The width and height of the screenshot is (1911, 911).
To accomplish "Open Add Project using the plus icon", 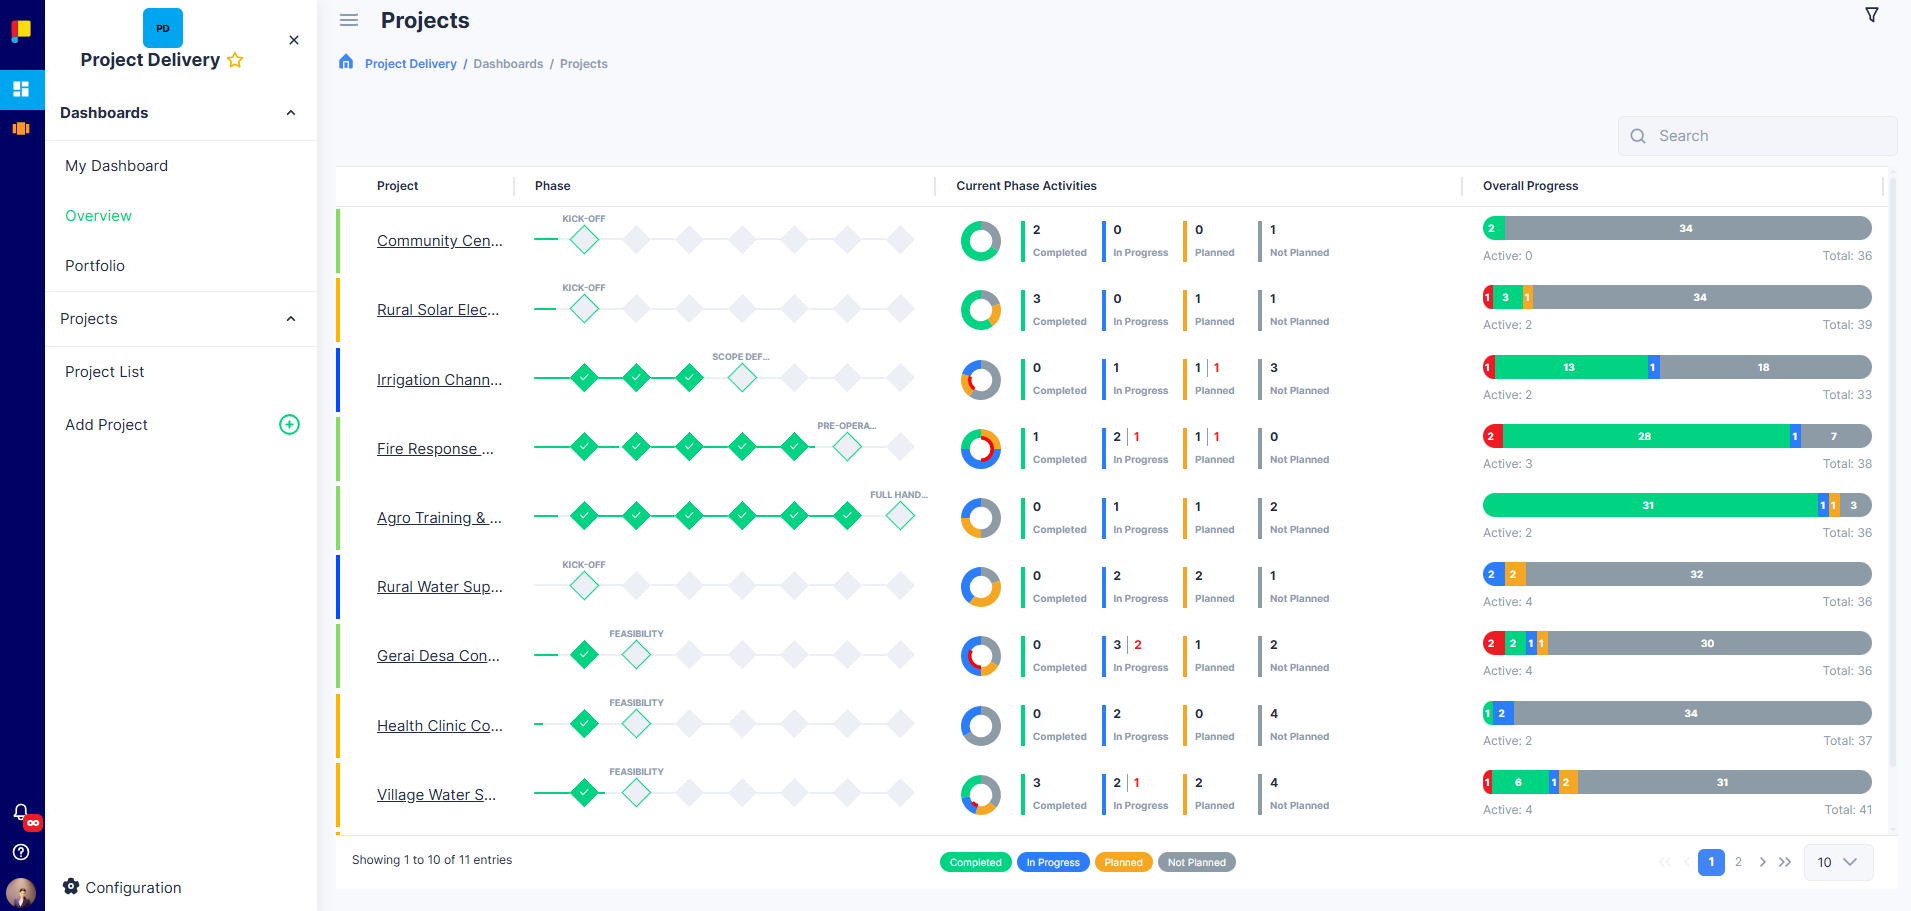I will 289,424.
